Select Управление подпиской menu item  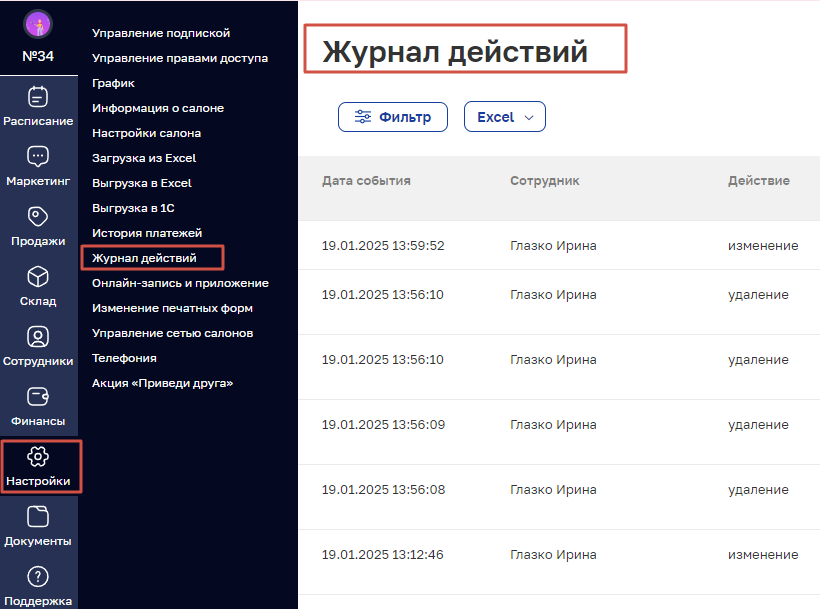click(x=161, y=33)
